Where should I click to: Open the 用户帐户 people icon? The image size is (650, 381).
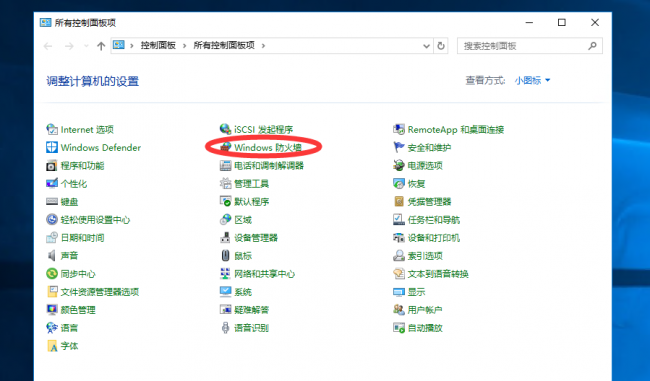coord(399,310)
